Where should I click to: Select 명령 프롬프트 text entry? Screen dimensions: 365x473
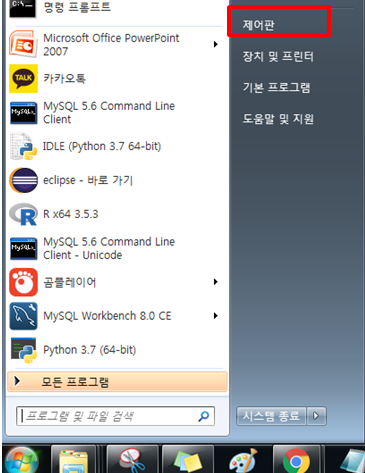pos(77,7)
